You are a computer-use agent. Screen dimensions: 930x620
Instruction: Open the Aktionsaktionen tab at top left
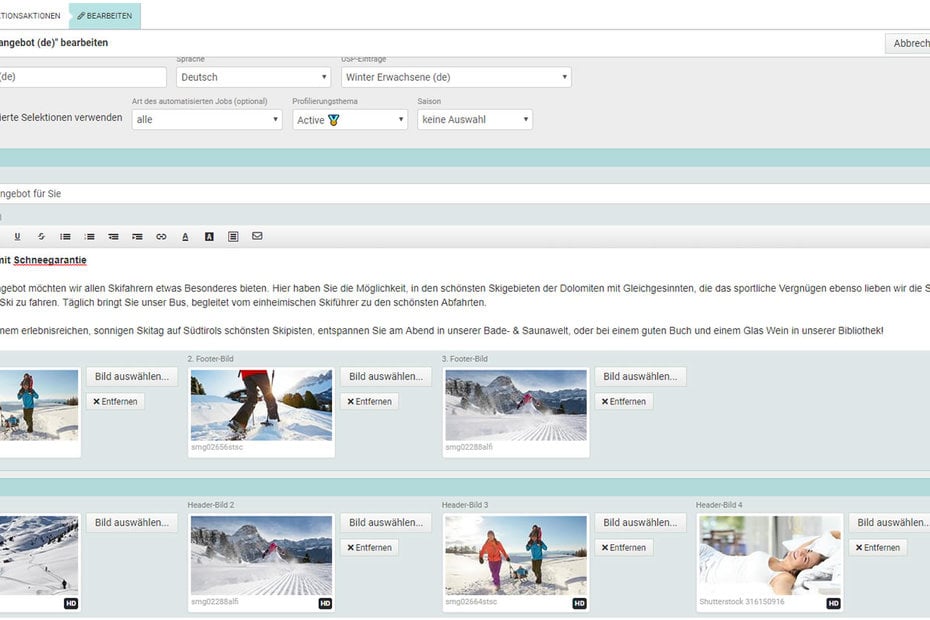[x=30, y=16]
